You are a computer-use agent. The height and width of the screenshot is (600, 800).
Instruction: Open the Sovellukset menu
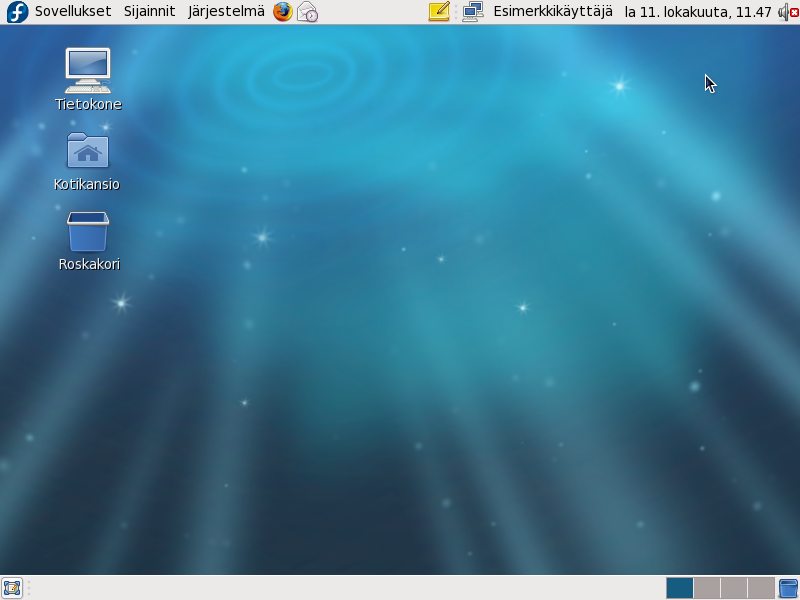tap(73, 12)
